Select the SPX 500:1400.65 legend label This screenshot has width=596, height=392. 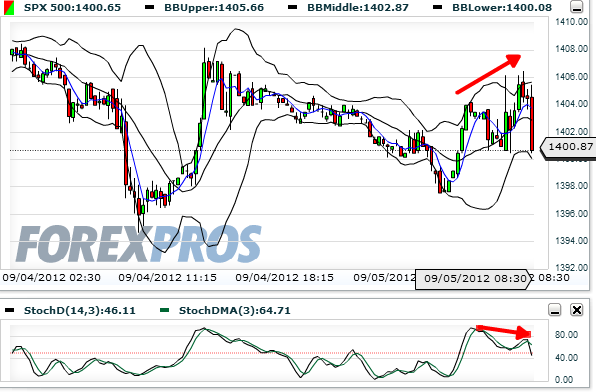[x=72, y=8]
